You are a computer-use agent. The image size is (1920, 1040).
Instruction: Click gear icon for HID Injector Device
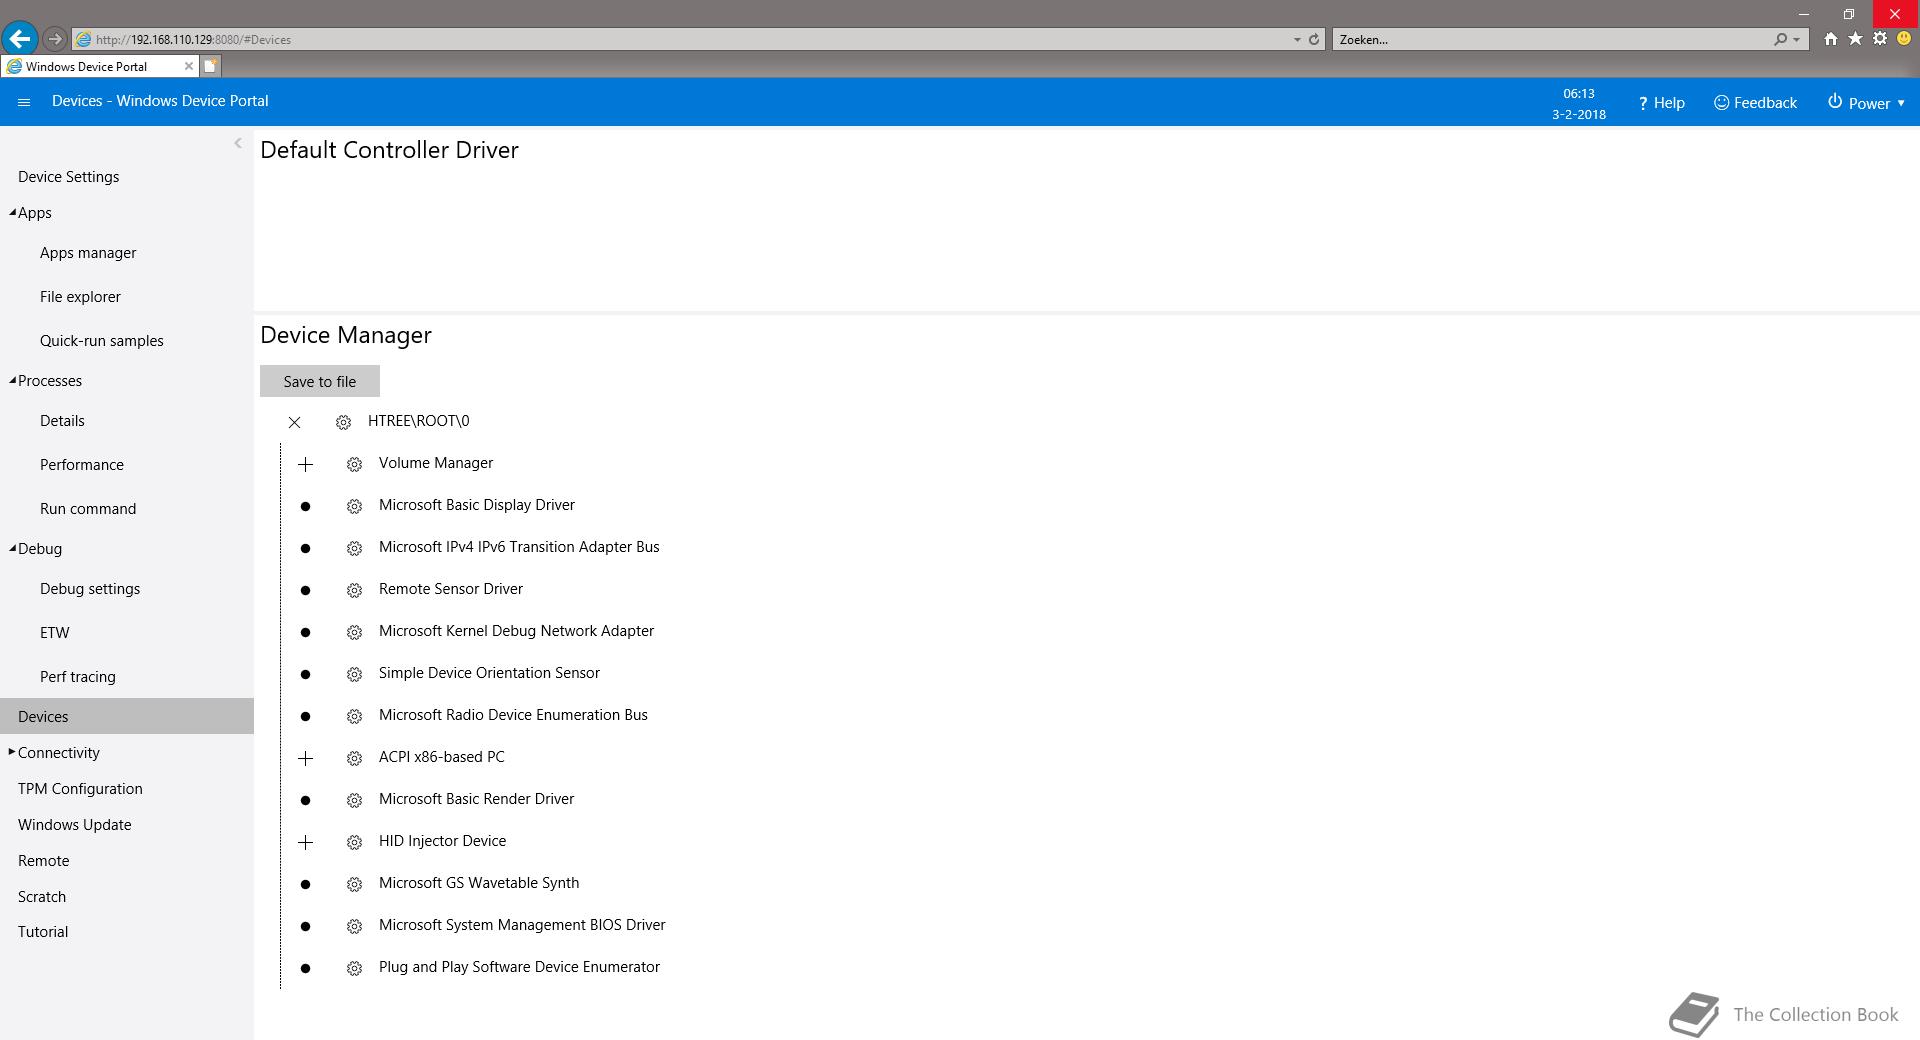click(354, 843)
